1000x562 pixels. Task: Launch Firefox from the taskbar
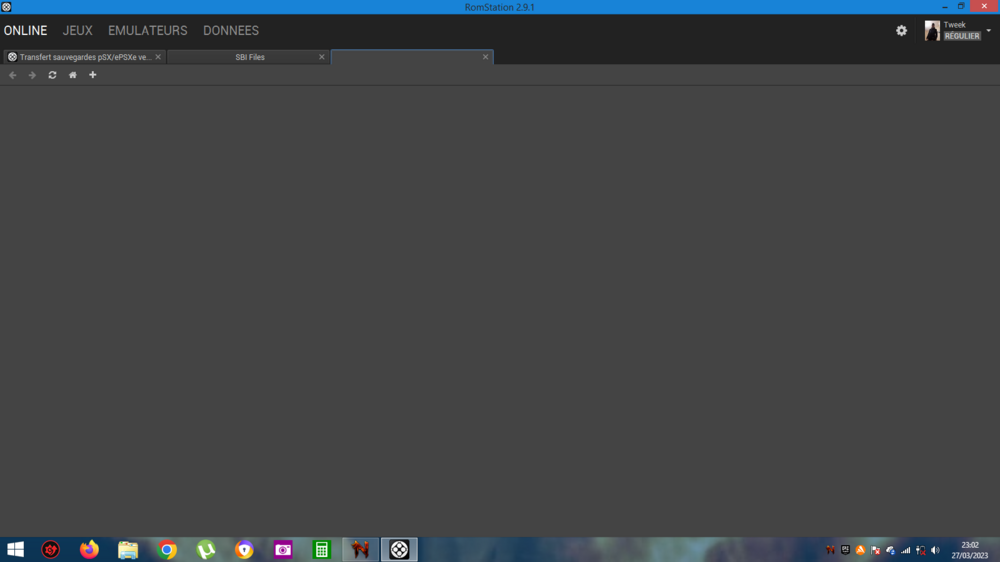[x=89, y=550]
